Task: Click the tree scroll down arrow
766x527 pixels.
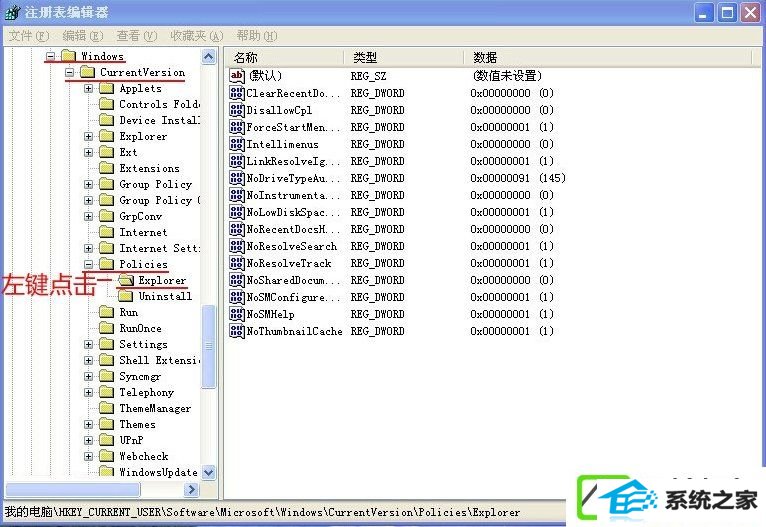Action: 209,472
